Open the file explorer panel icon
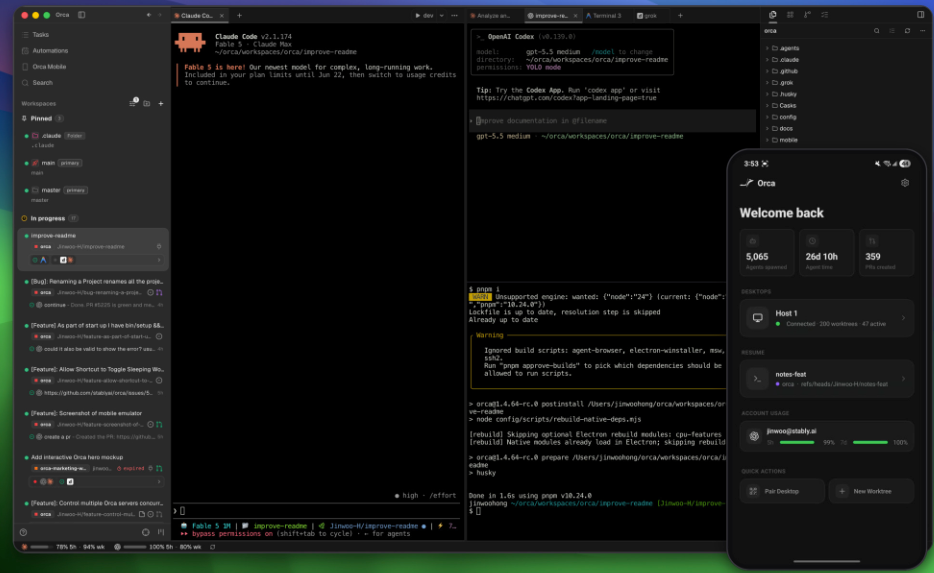This screenshot has height=573, width=934. tap(773, 15)
